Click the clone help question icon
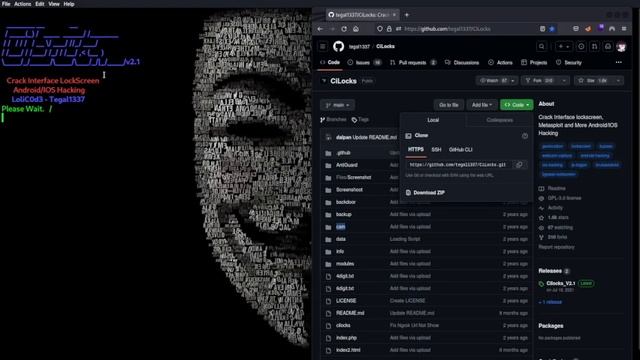 click(525, 136)
